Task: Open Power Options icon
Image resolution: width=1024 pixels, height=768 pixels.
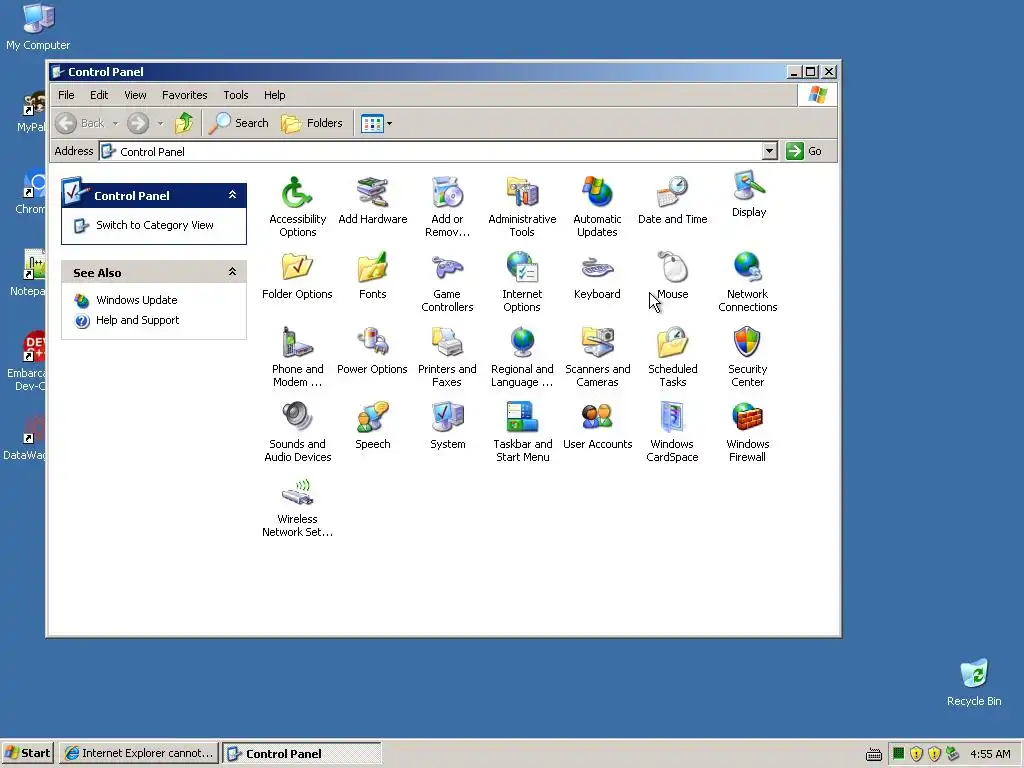Action: [x=372, y=351]
